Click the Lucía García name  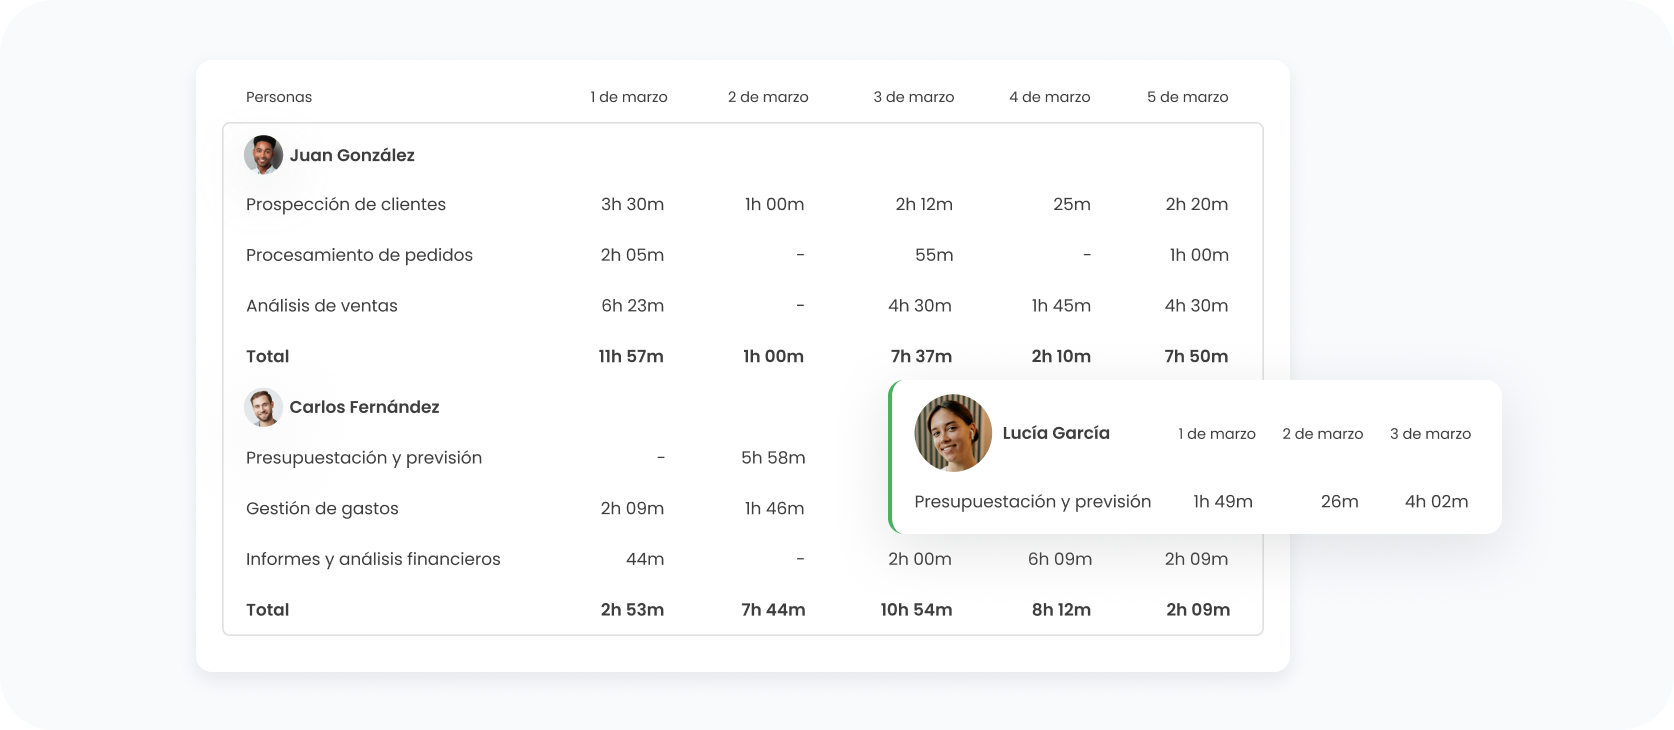pyautogui.click(x=1056, y=433)
